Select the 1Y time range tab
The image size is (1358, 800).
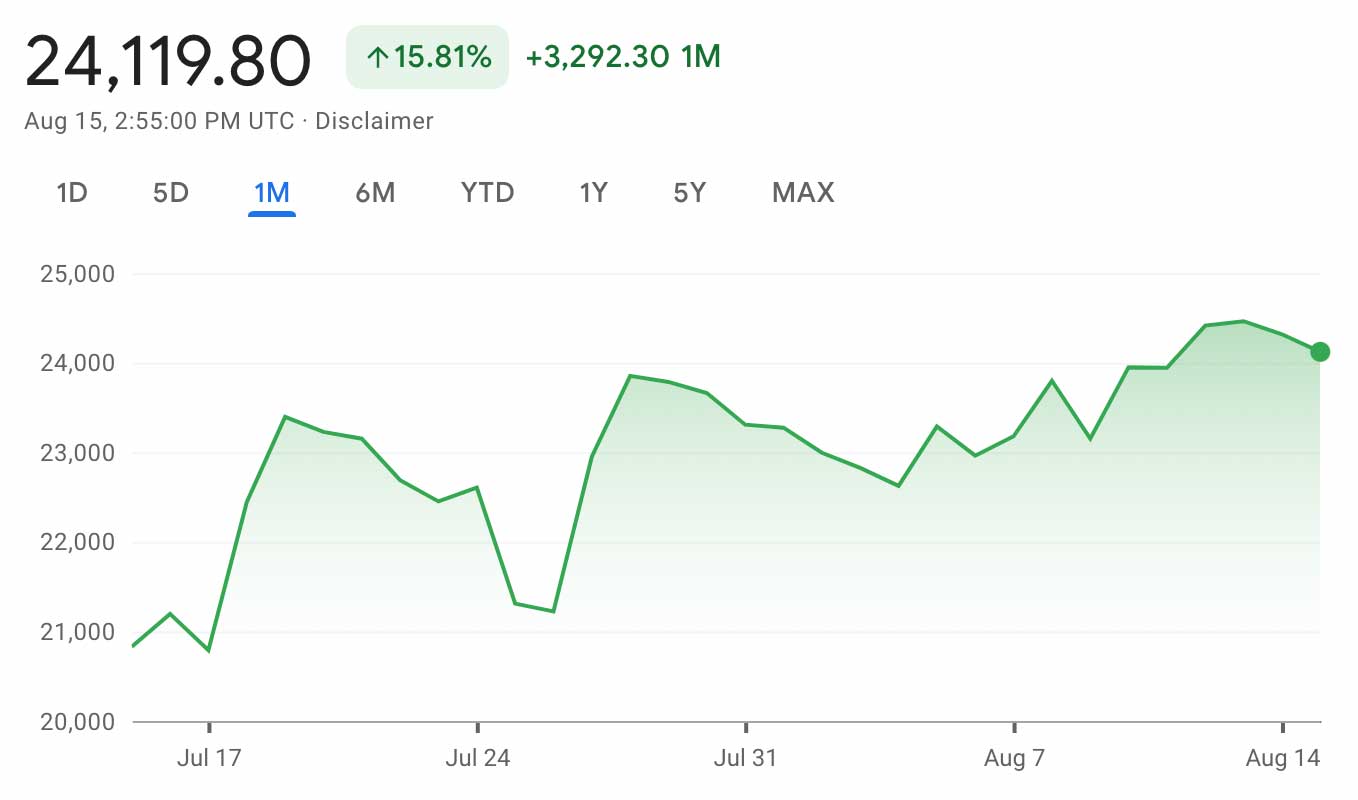pos(594,192)
